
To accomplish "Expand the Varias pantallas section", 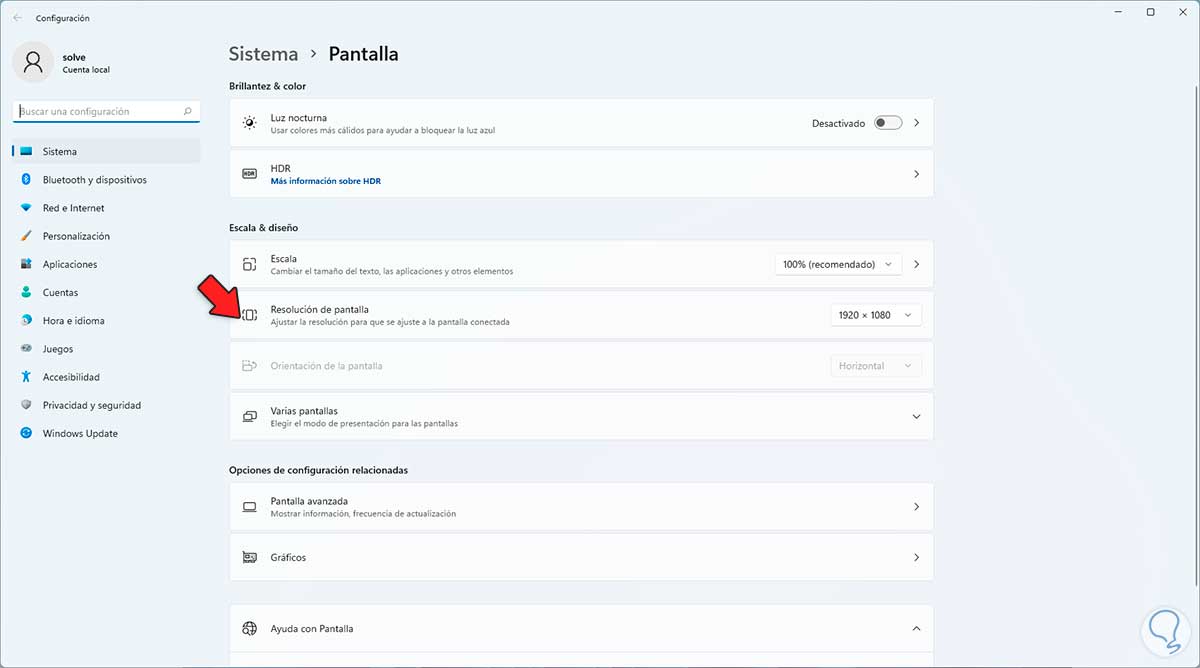I will 916,416.
